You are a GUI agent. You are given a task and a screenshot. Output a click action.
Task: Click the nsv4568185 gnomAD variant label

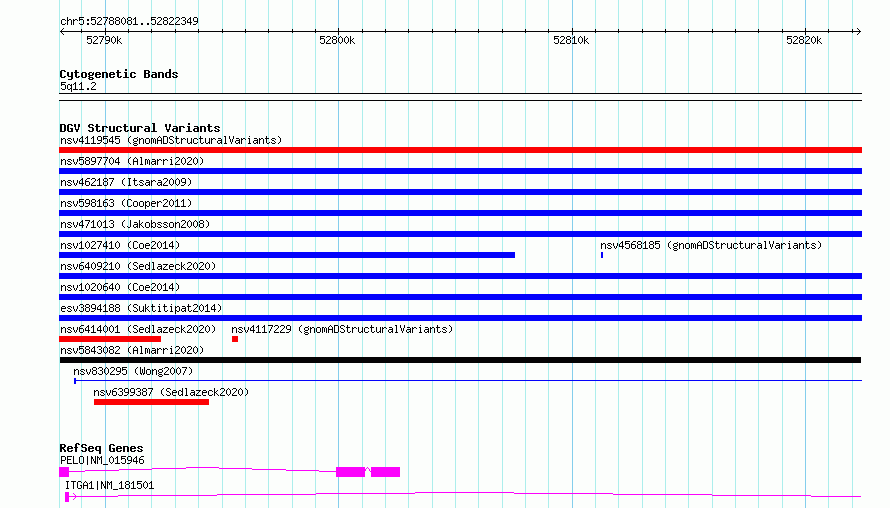[711, 245]
